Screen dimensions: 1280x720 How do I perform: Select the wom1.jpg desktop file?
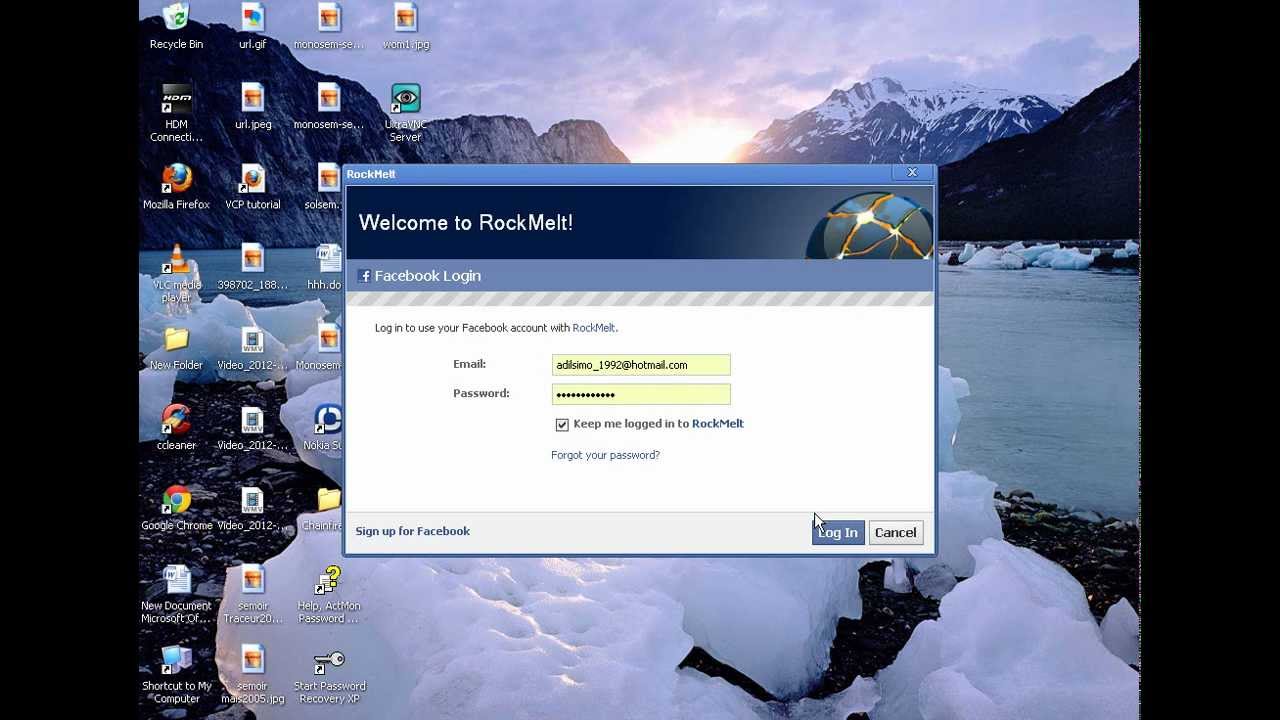tap(405, 26)
